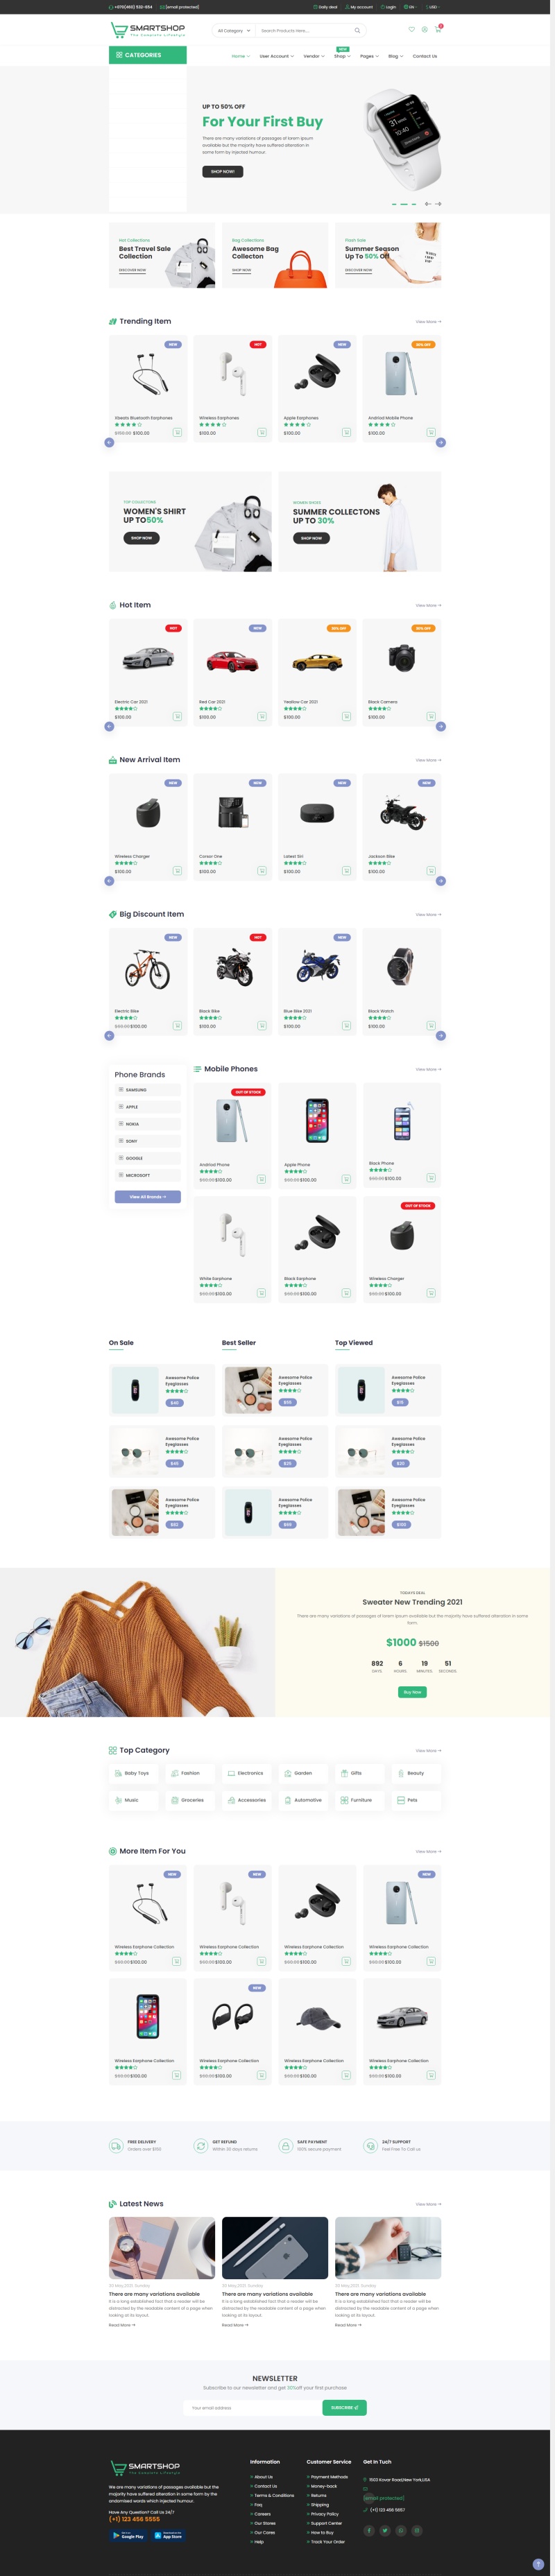This screenshot has width=555, height=2576.
Task: Add Black Camera to cart
Action: point(431,716)
